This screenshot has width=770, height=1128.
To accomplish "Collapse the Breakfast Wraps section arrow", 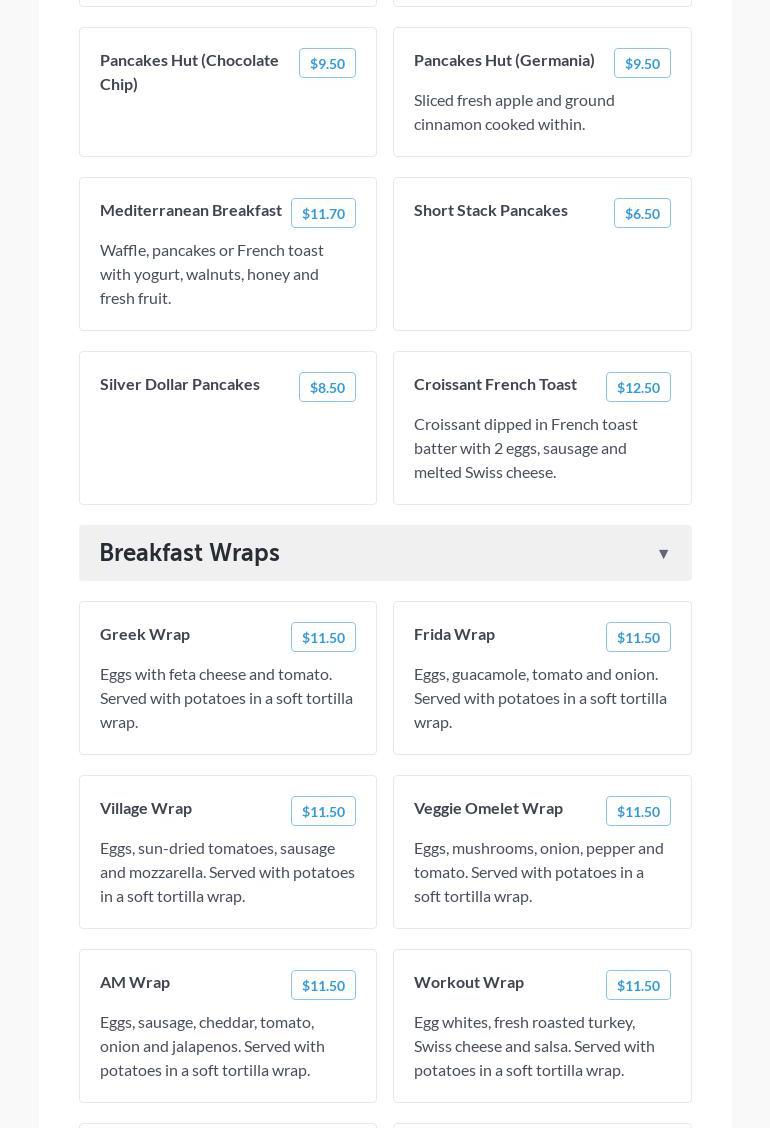I will pos(663,554).
